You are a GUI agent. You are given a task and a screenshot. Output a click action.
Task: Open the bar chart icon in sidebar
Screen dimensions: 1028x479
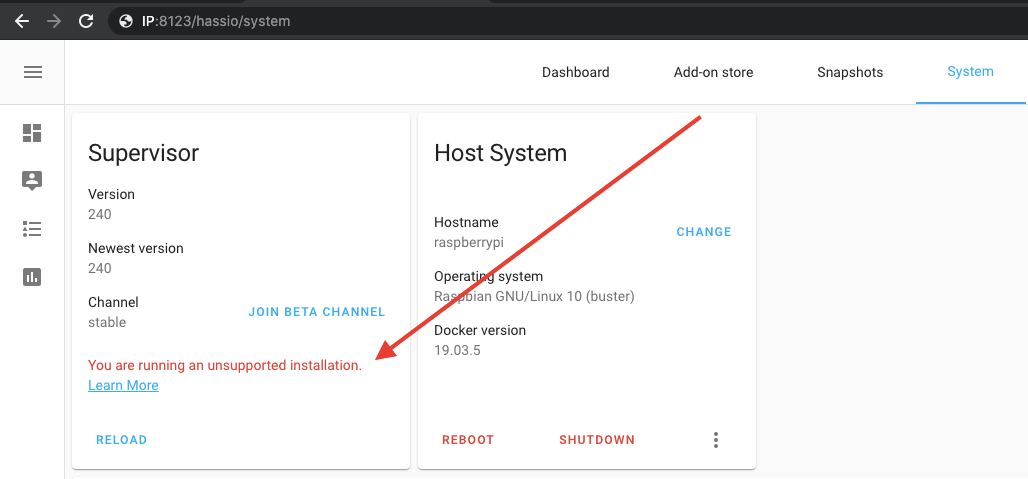click(32, 277)
